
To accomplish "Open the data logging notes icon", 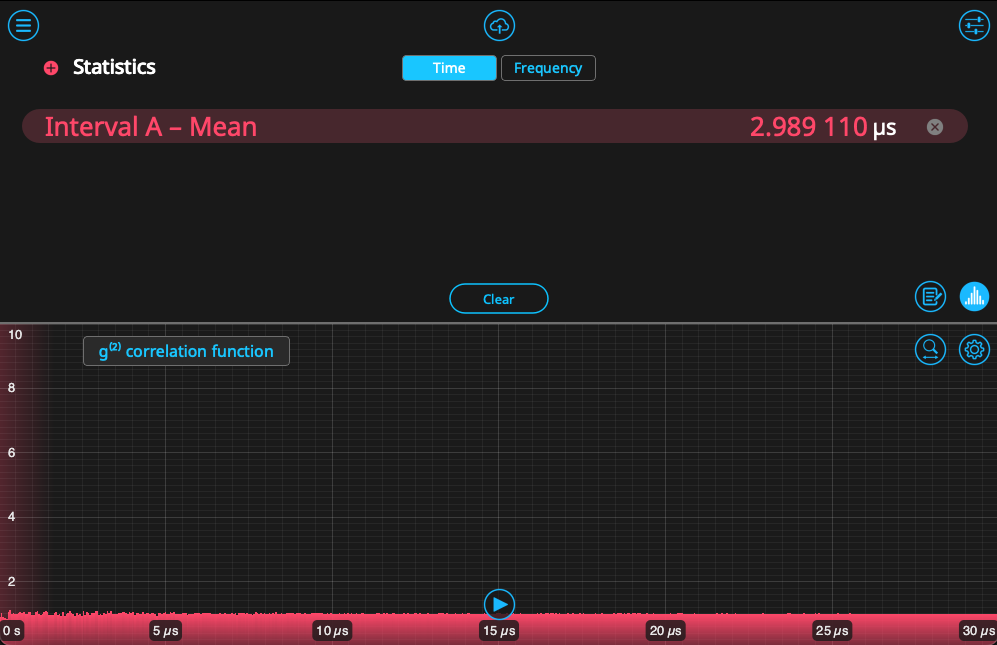I will coord(930,296).
